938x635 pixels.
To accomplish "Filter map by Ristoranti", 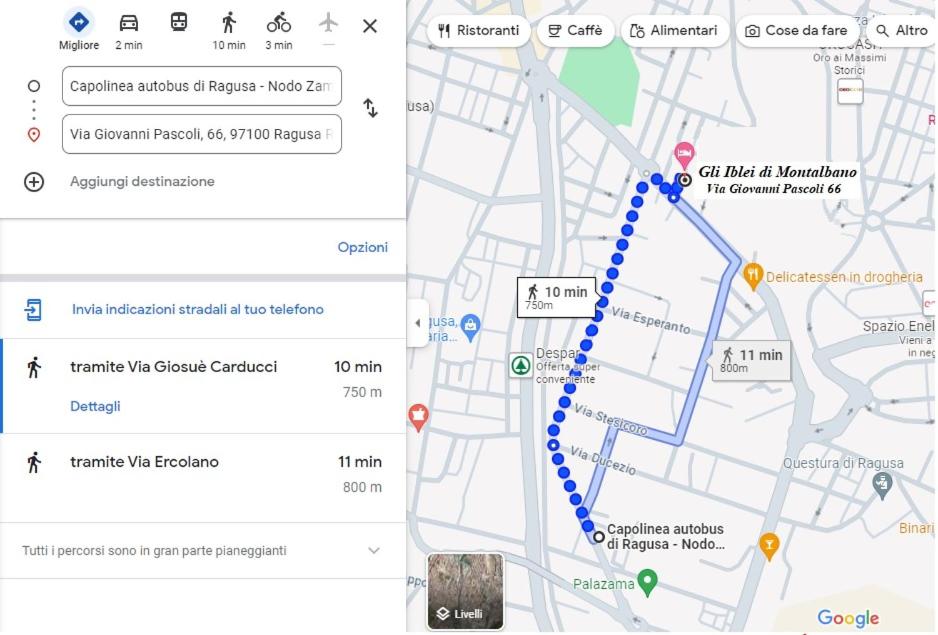I will pos(479,31).
